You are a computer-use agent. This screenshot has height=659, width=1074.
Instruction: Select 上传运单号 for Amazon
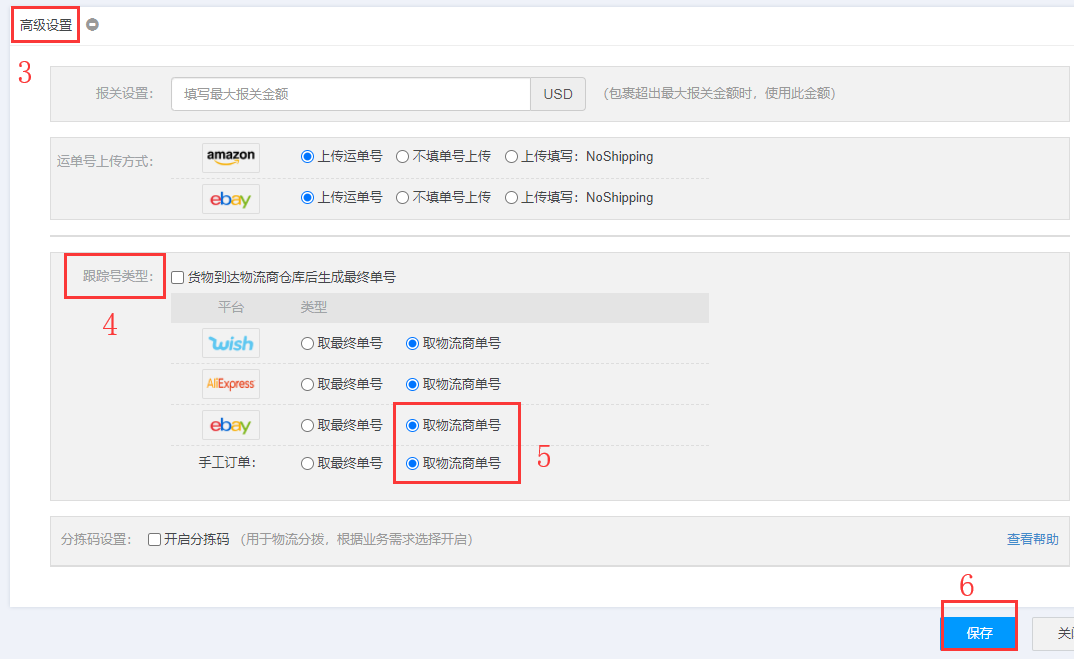[308, 157]
